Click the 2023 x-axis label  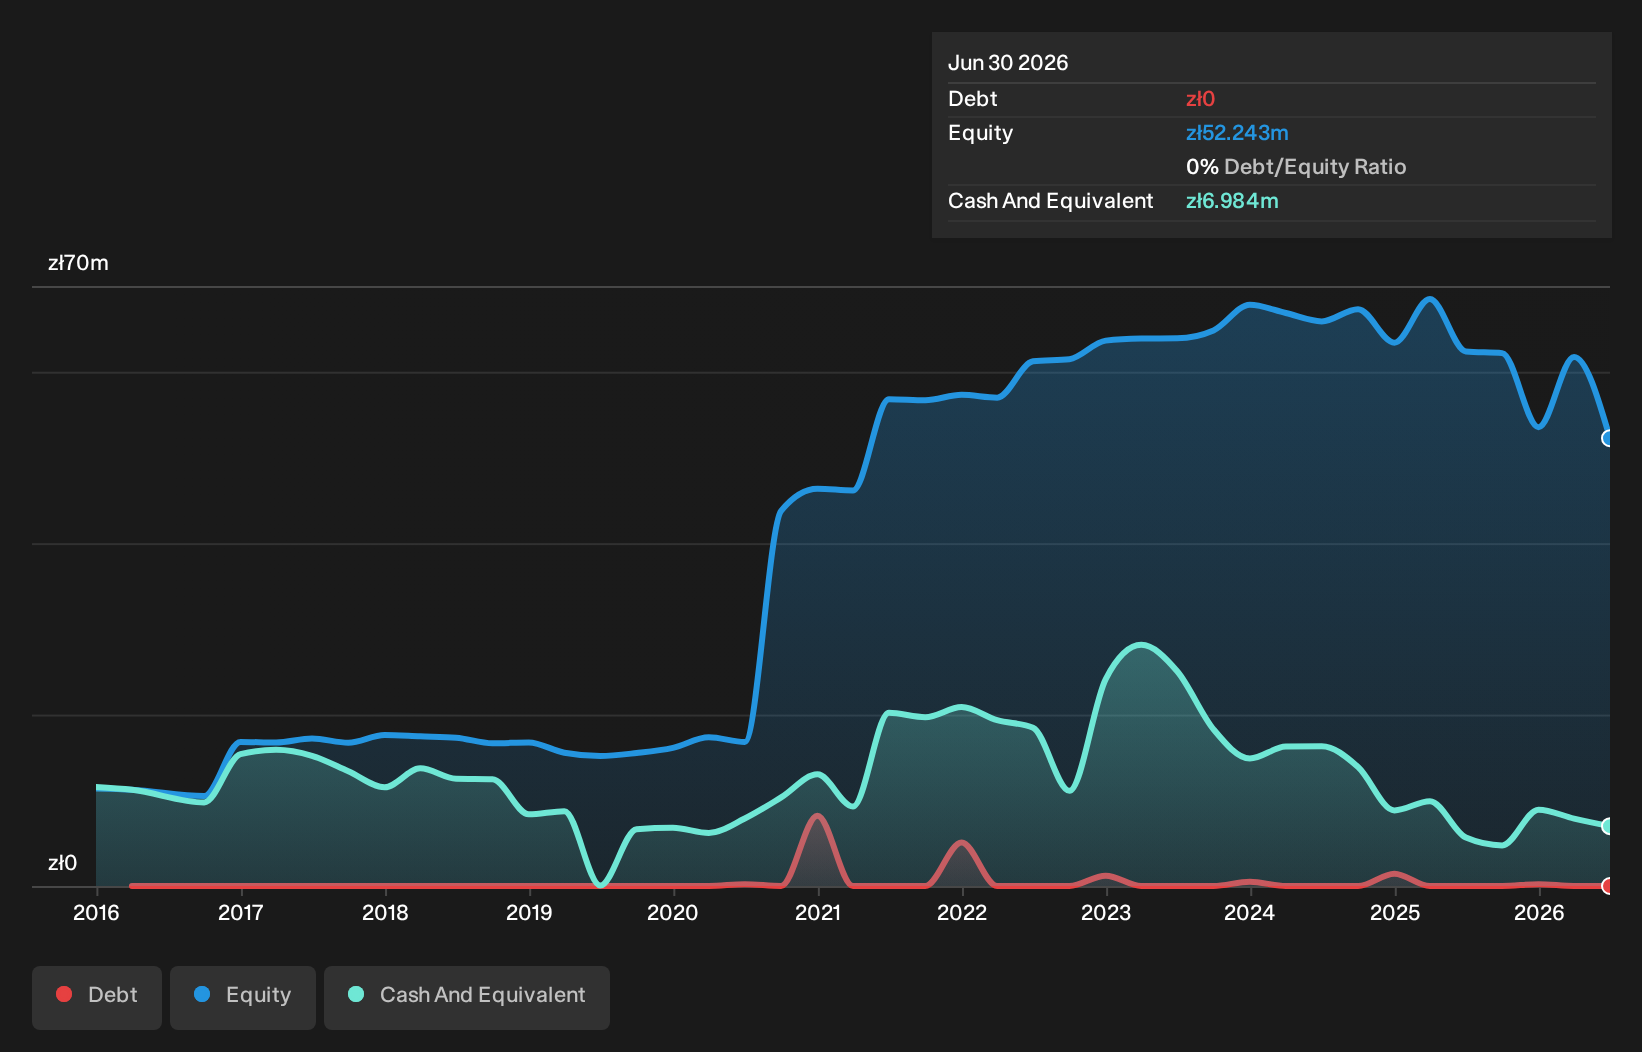tap(1106, 913)
